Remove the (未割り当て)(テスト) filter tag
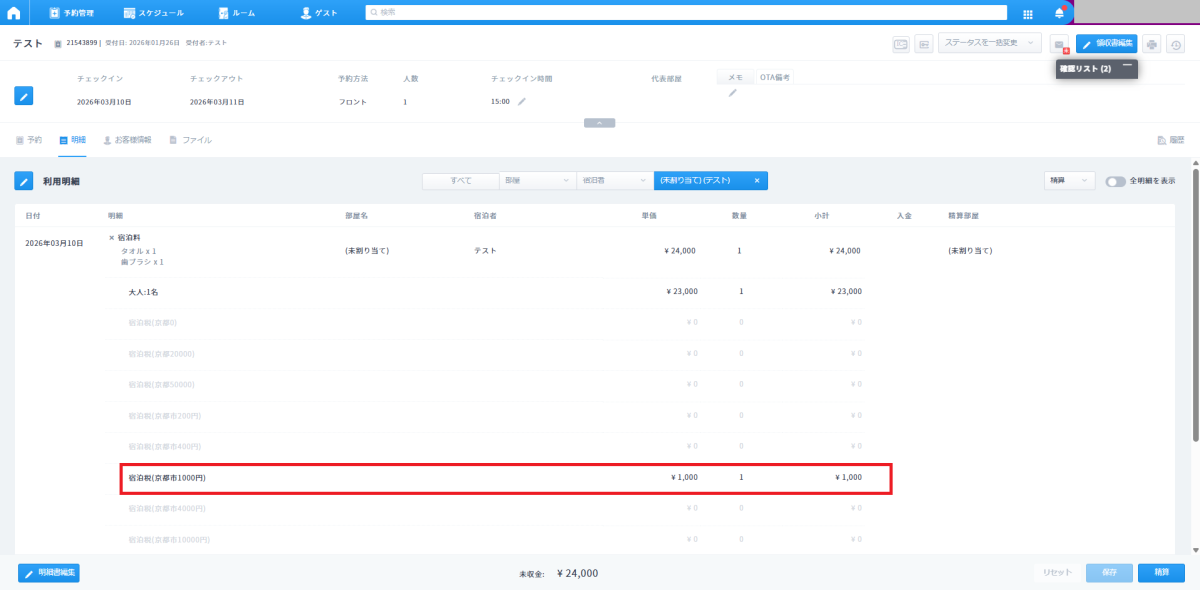This screenshot has width=1200, height=590. 757,181
